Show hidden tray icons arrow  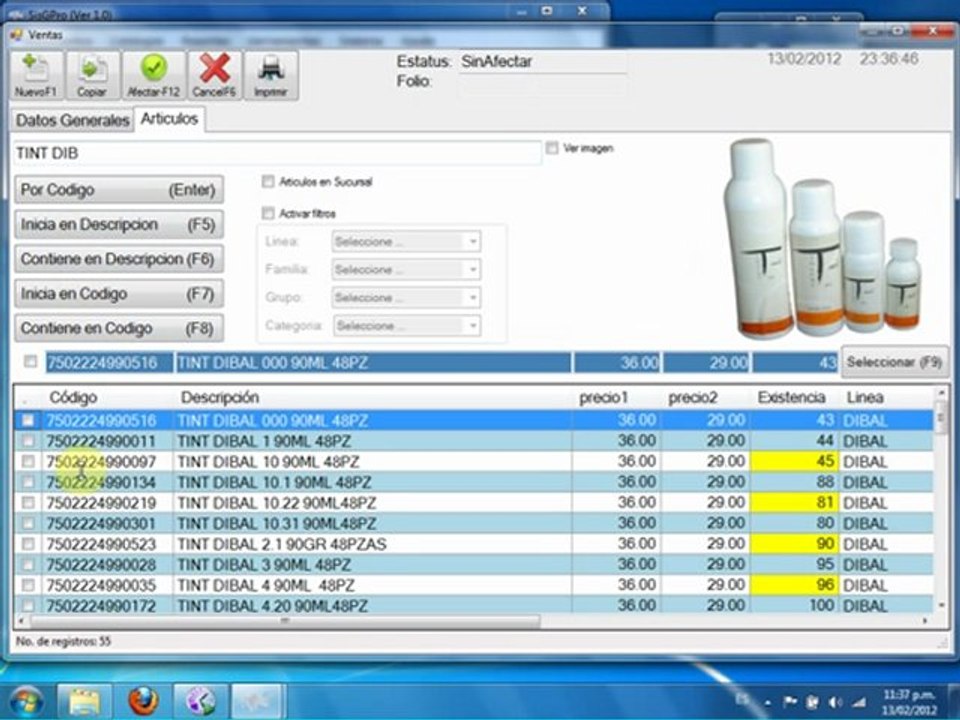point(767,703)
